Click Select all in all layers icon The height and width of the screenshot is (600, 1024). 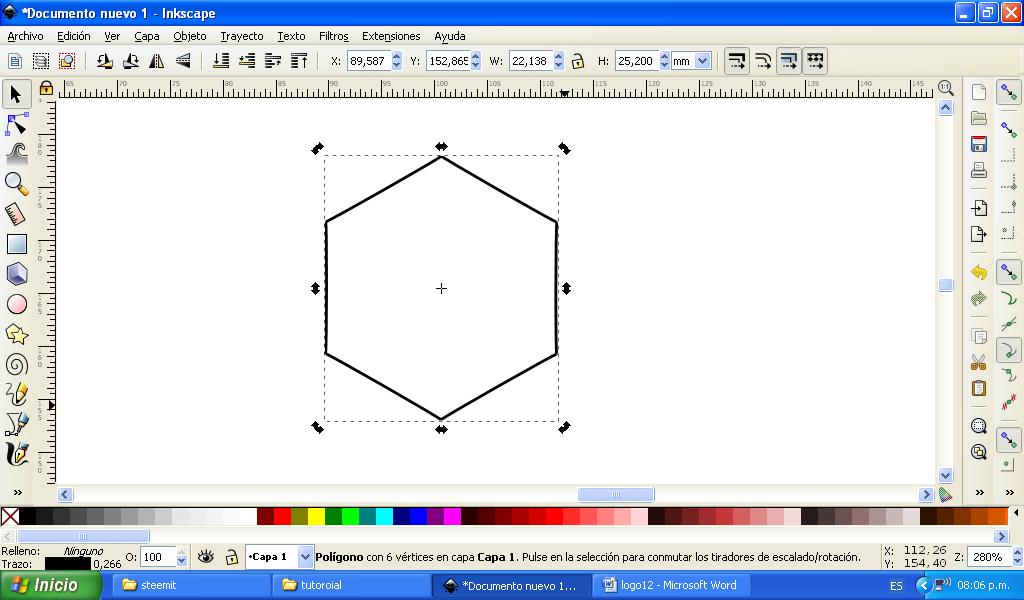click(x=40, y=61)
